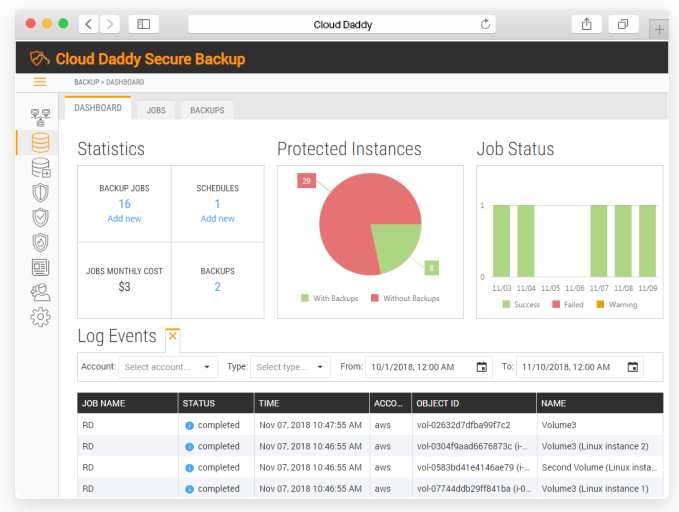Click Add new under Schedules
The width and height of the screenshot is (679, 512).
coord(217,219)
